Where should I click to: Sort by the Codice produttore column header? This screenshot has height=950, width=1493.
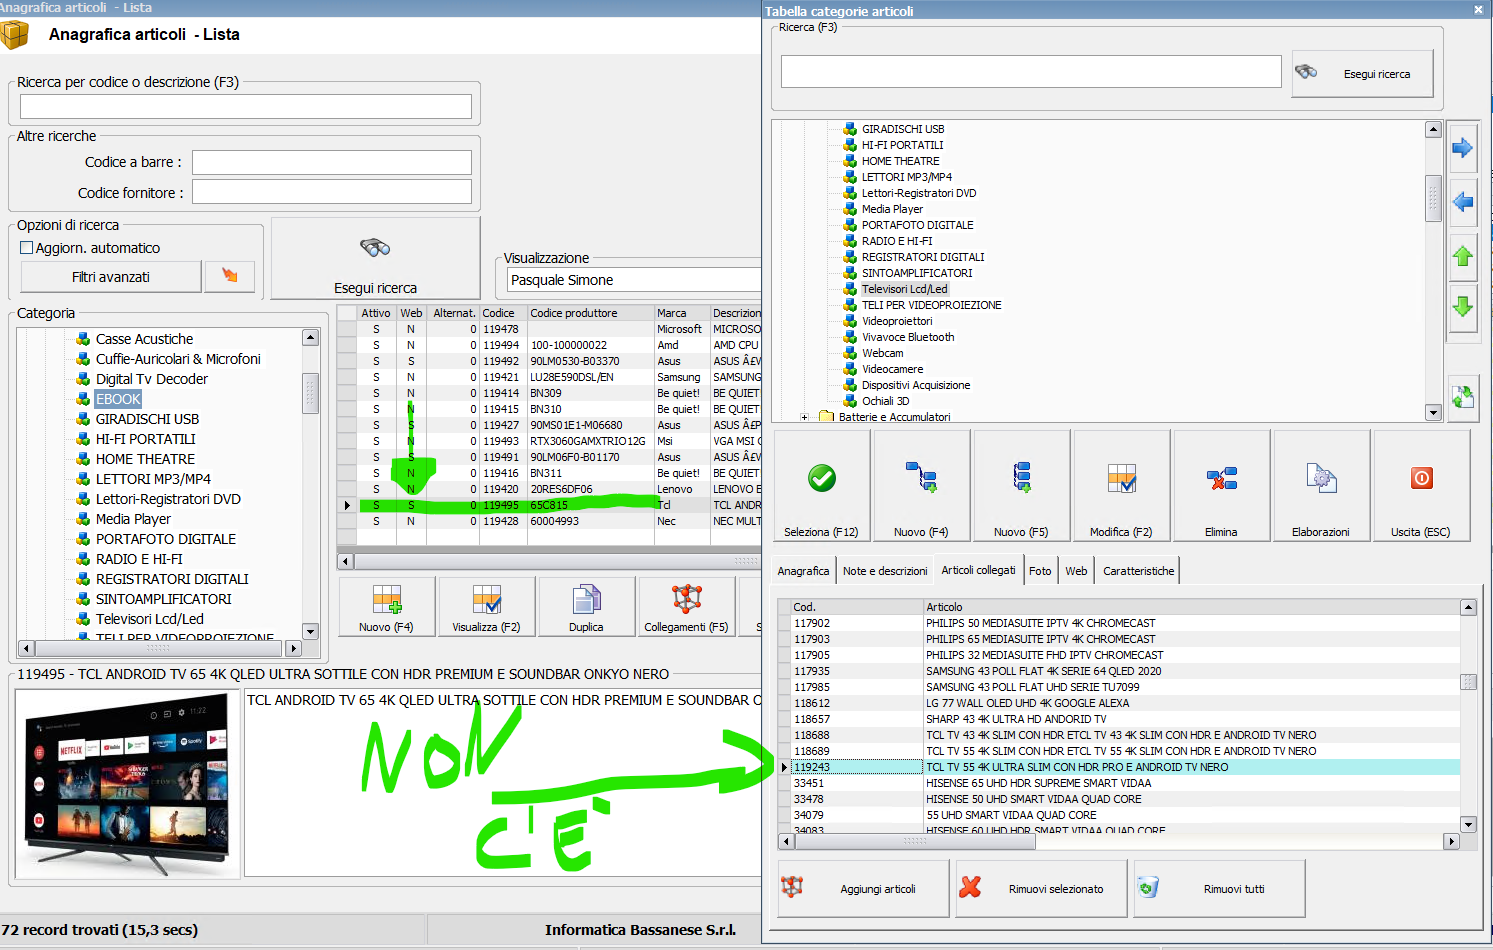[590, 313]
